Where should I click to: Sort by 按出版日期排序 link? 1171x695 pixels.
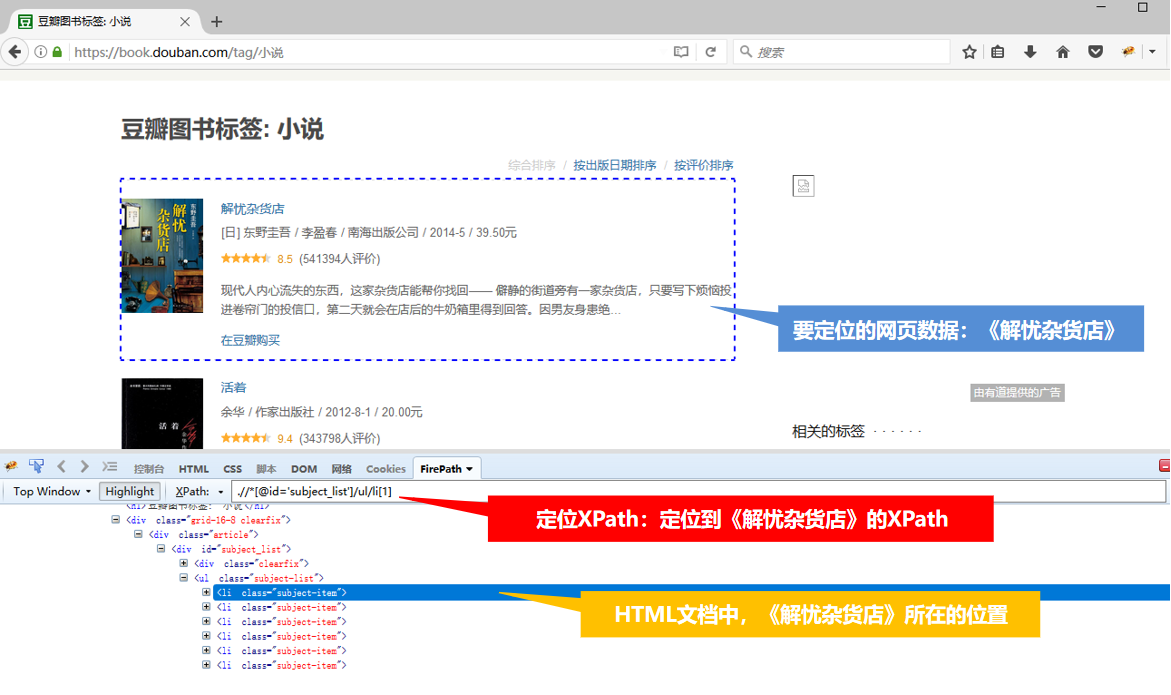coord(614,166)
